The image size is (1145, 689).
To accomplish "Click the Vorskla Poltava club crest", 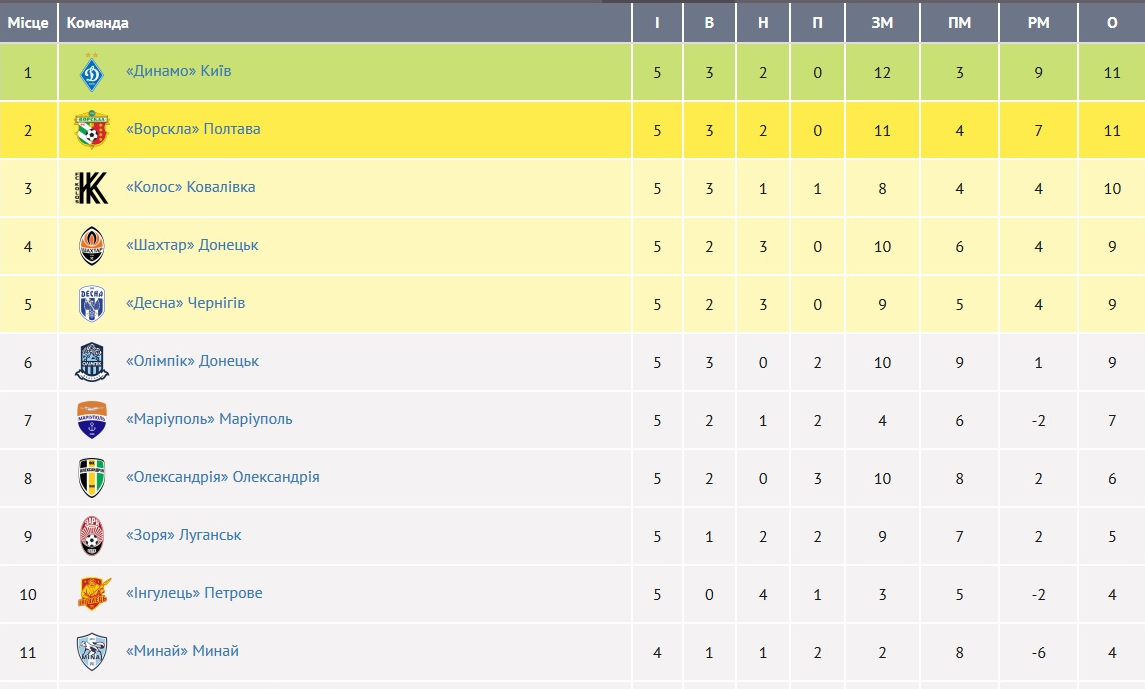I will (x=92, y=130).
